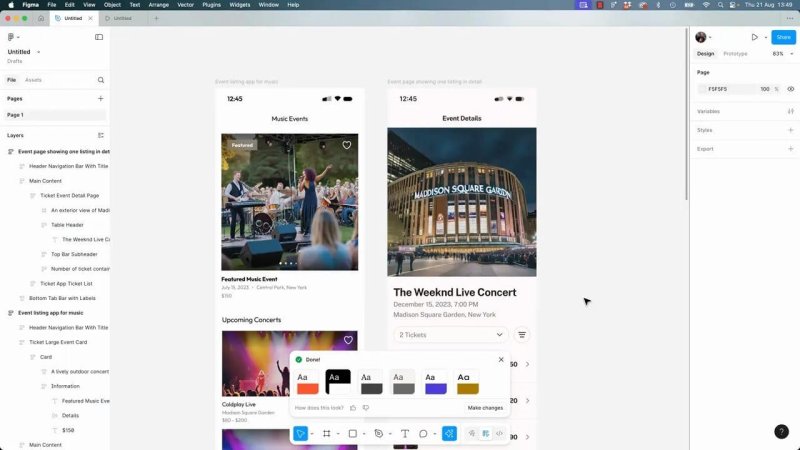Select the Comment tool
Viewport: 800px width, 450px height.
(423, 434)
